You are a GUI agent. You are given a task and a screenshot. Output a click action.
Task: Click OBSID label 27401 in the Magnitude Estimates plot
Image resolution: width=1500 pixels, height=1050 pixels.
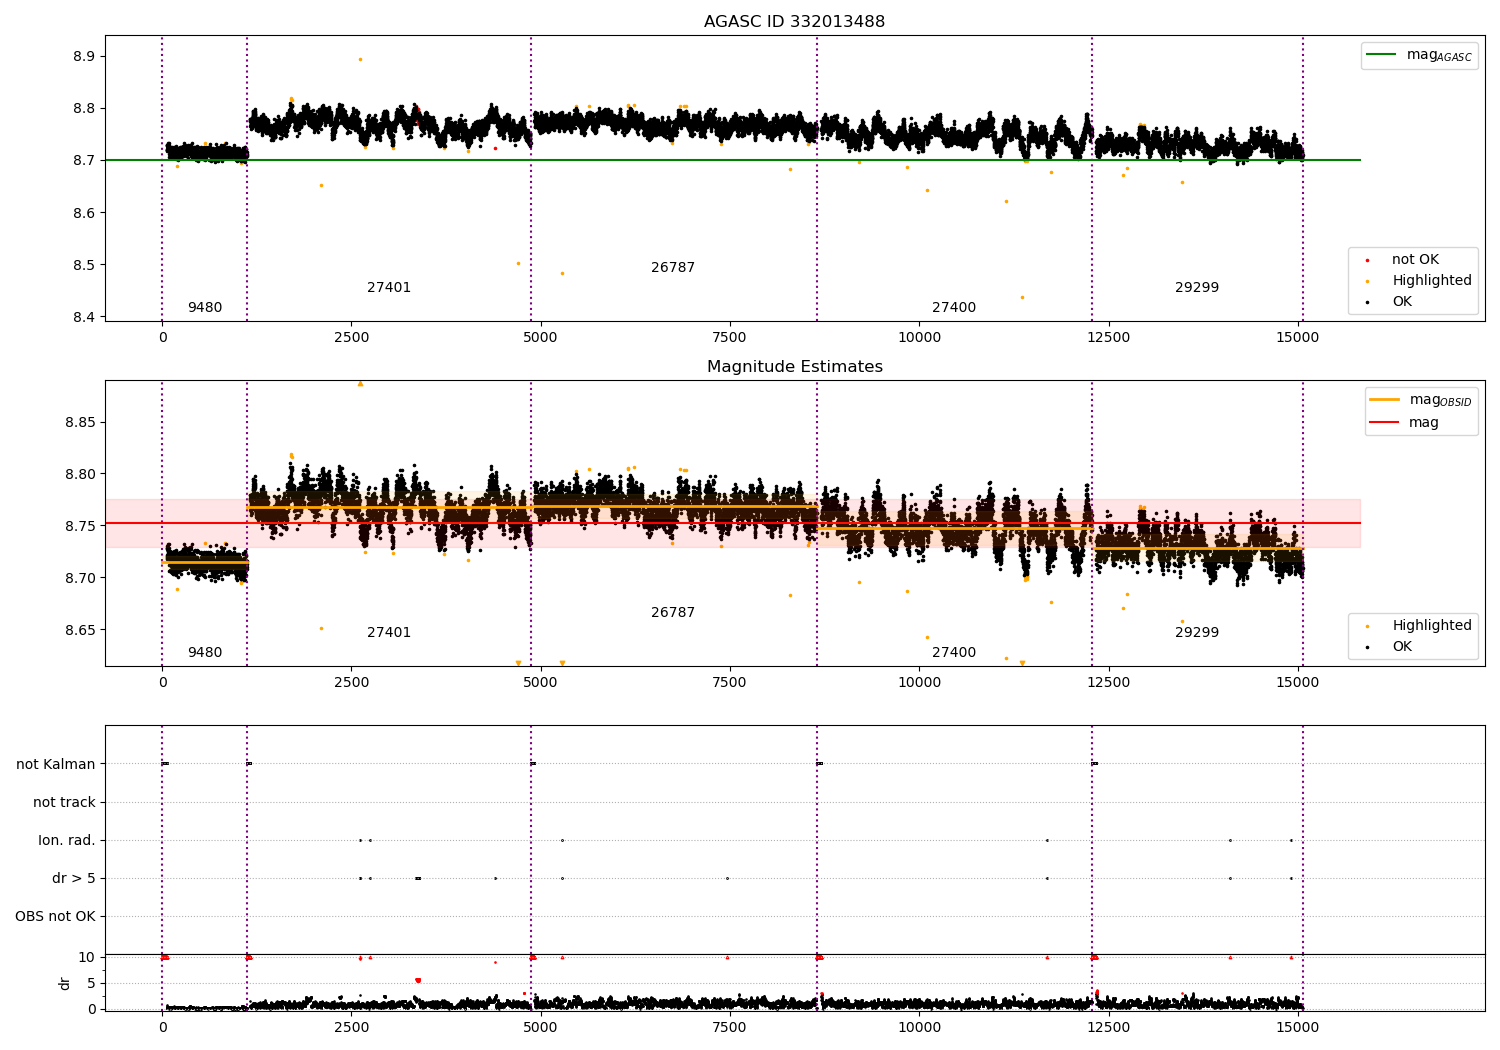(389, 633)
